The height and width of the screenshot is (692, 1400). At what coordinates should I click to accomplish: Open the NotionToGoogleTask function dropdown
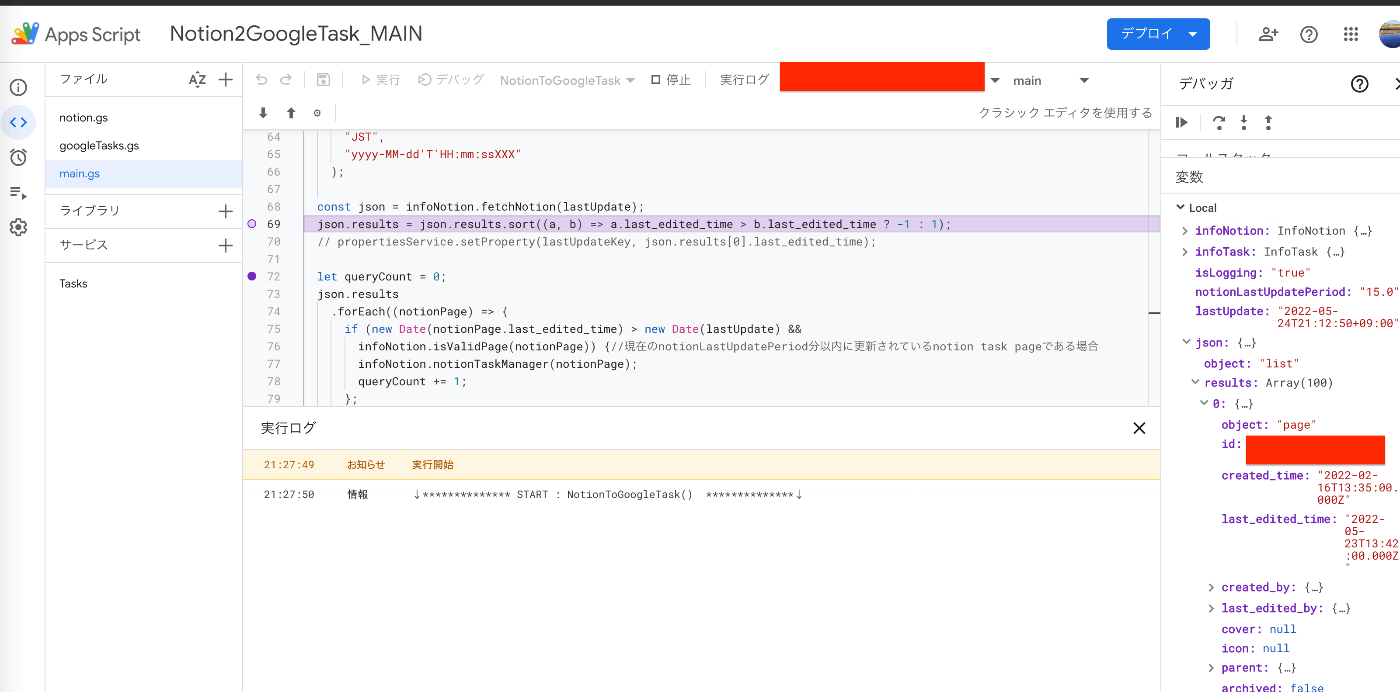(x=568, y=80)
